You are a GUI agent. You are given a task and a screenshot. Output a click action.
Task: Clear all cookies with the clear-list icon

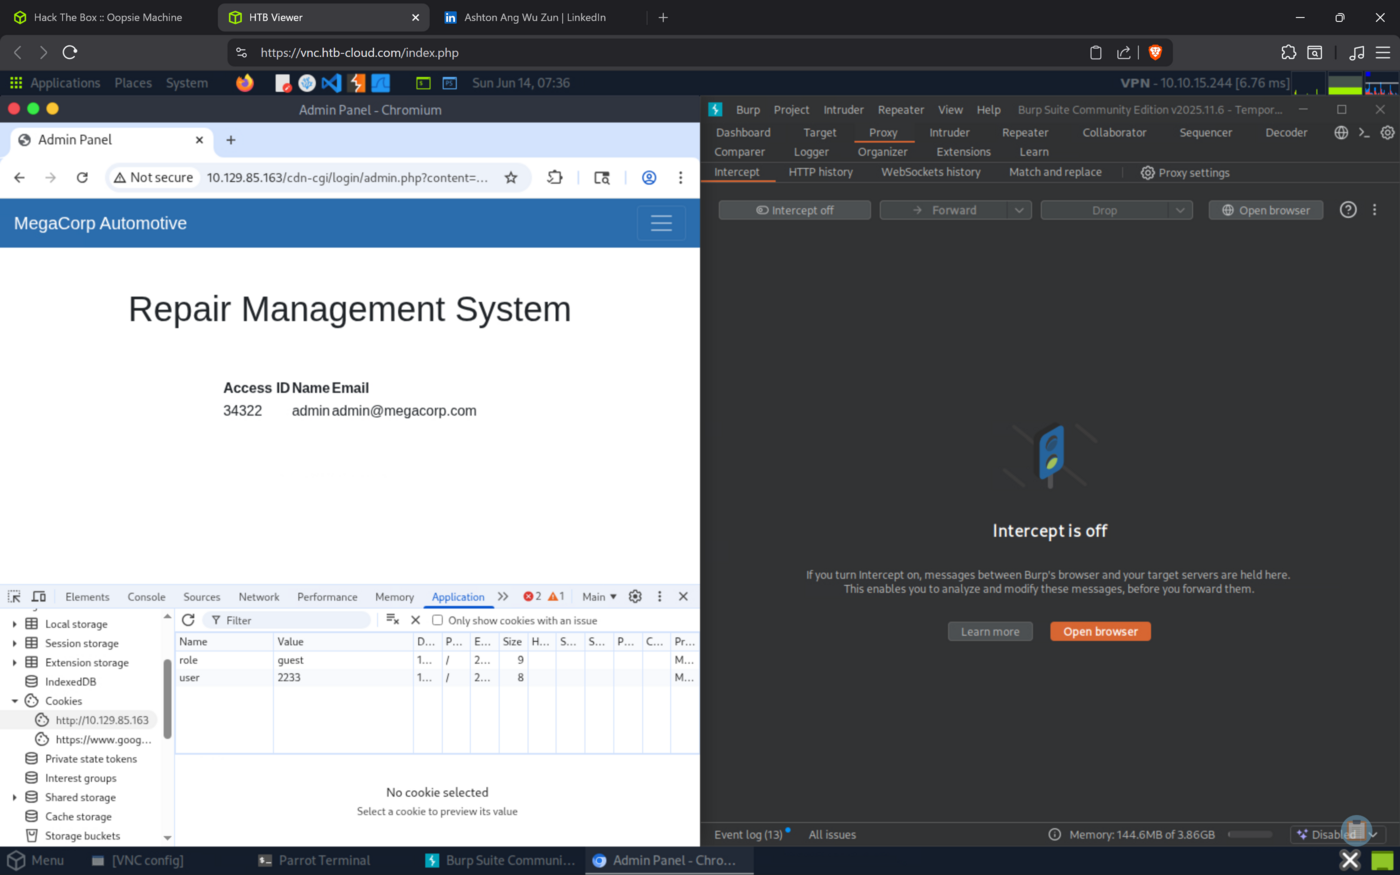[392, 620]
